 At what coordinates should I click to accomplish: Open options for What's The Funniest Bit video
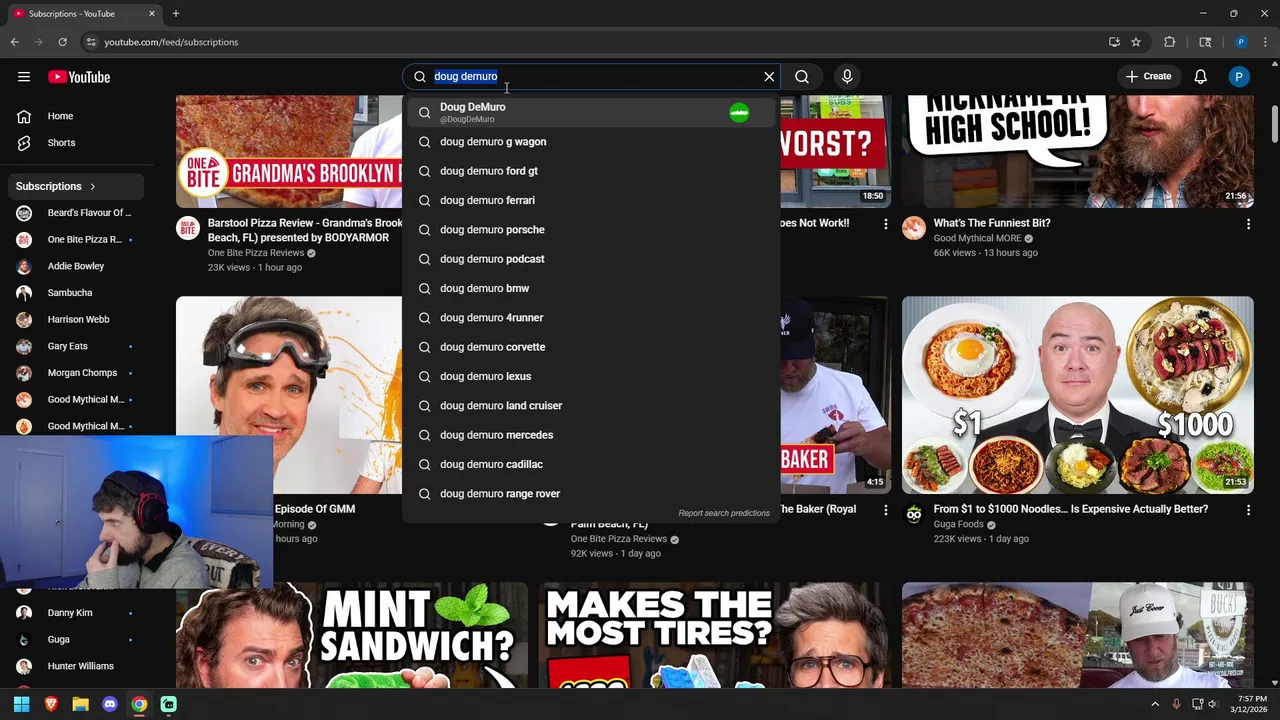1248,224
